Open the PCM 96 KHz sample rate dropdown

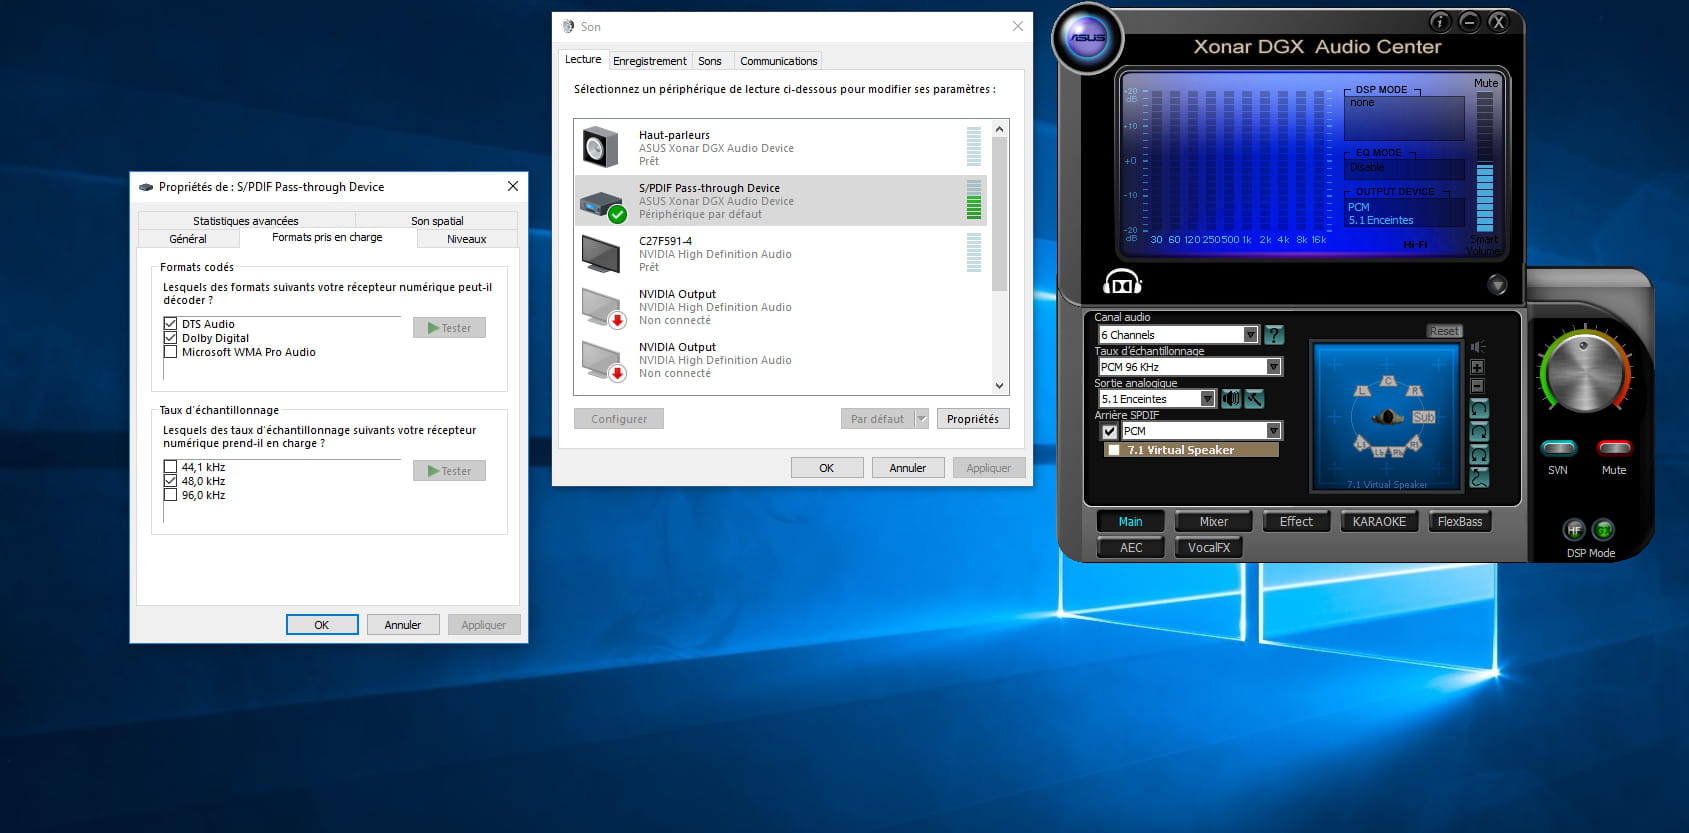click(x=1190, y=367)
